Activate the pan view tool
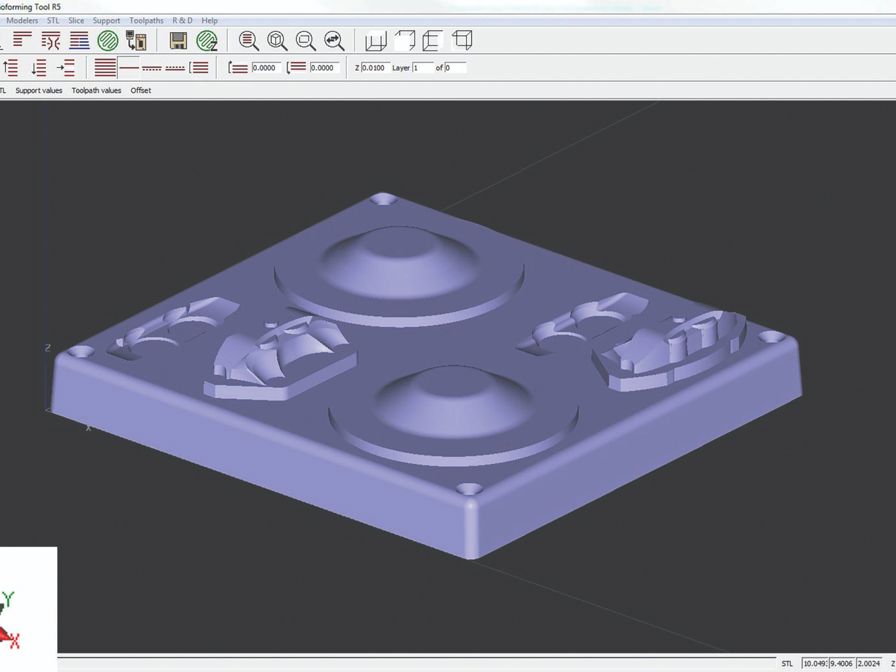Viewport: 896px width, 672px height. click(333, 41)
